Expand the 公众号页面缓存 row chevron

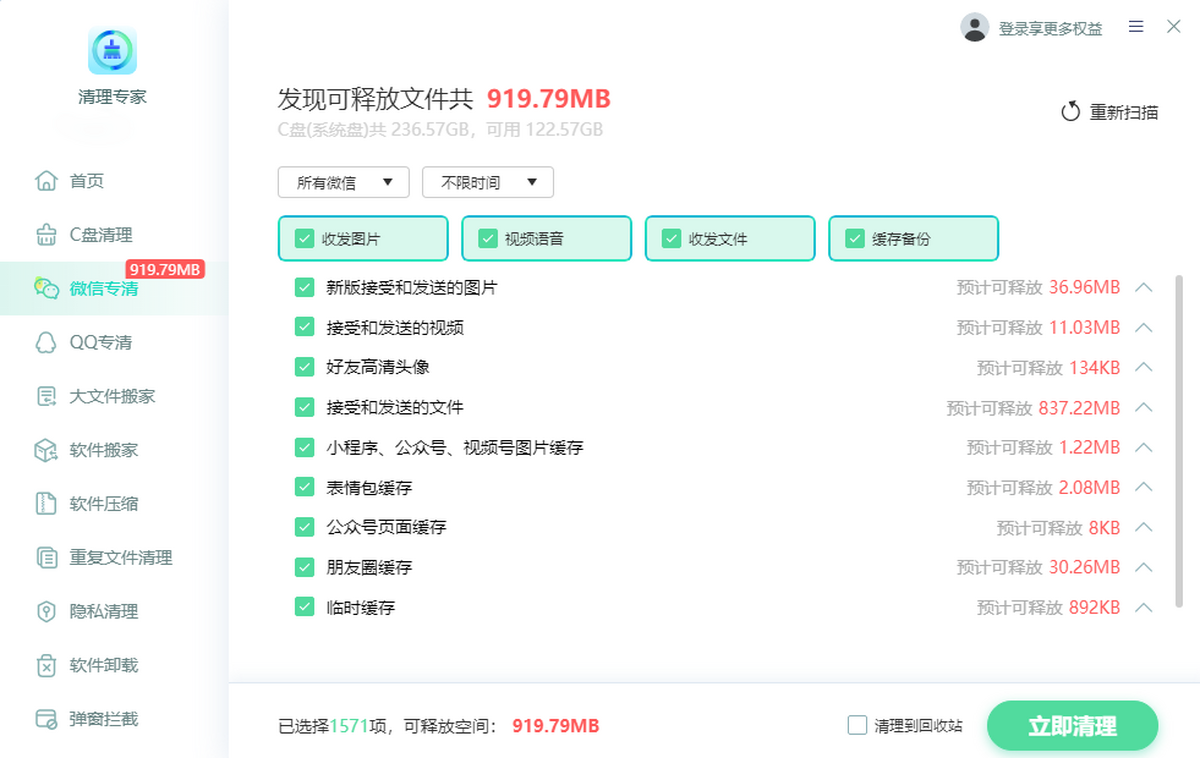pyautogui.click(x=1145, y=527)
